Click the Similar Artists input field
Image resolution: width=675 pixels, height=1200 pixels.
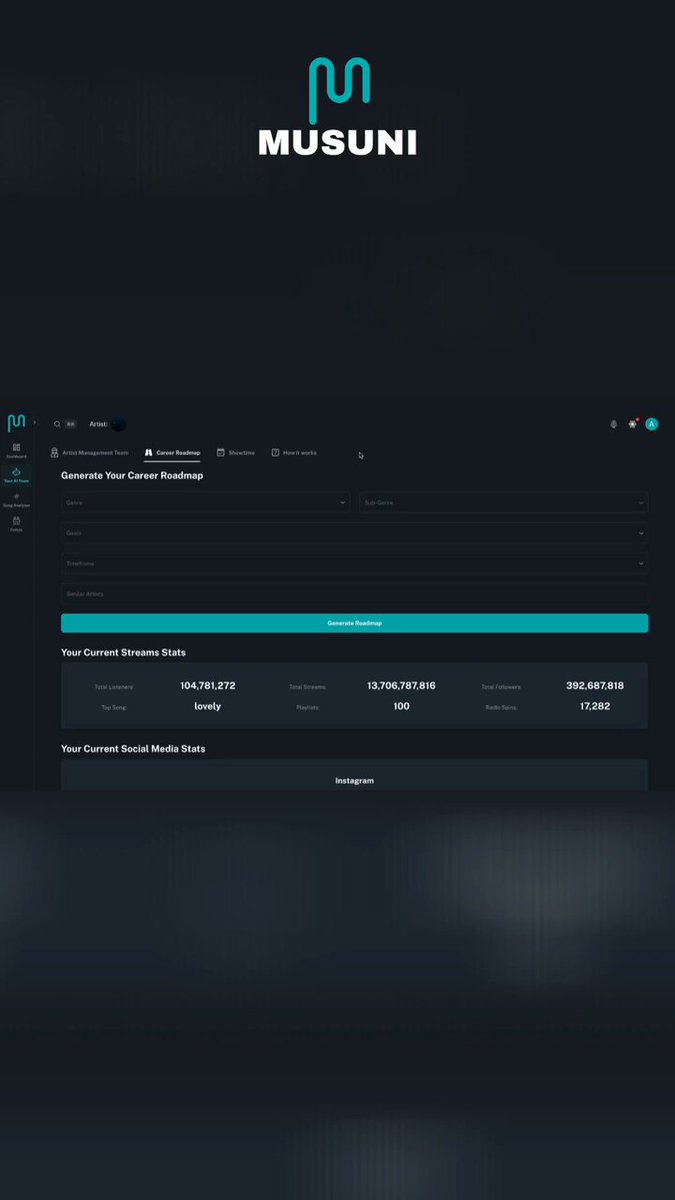click(354, 594)
